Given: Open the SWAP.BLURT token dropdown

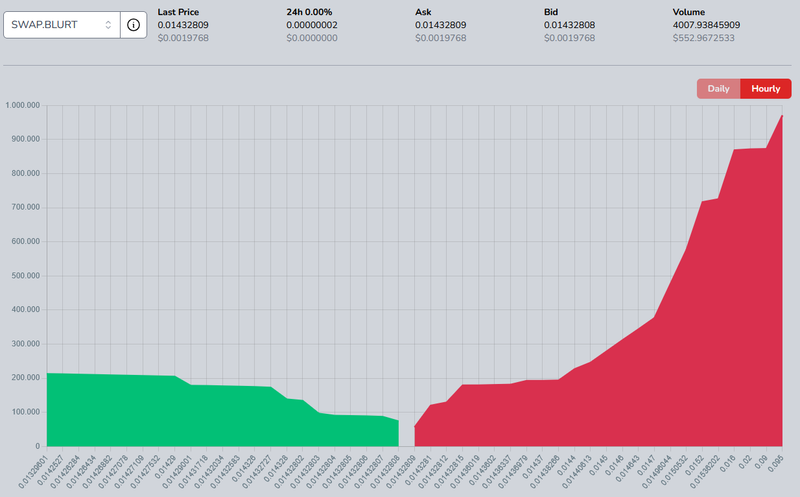Looking at the screenshot, I should click(x=60, y=25).
